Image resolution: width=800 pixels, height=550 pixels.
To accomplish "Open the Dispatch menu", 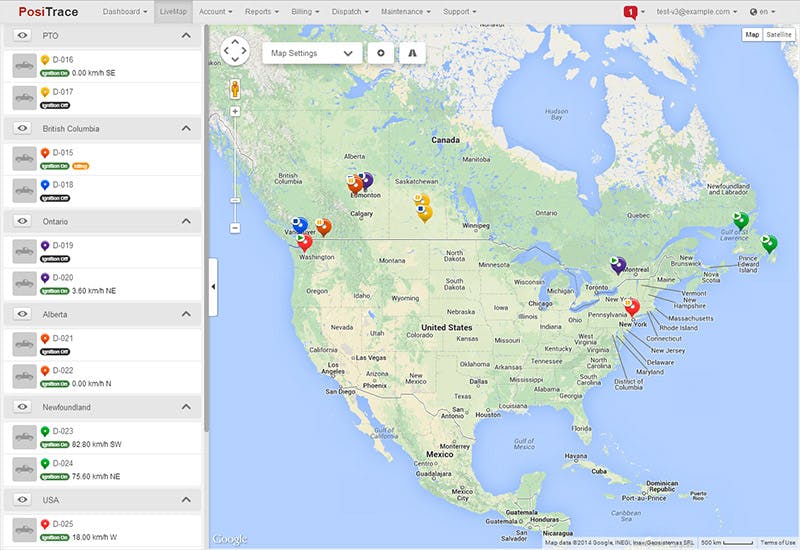I will coord(350,12).
